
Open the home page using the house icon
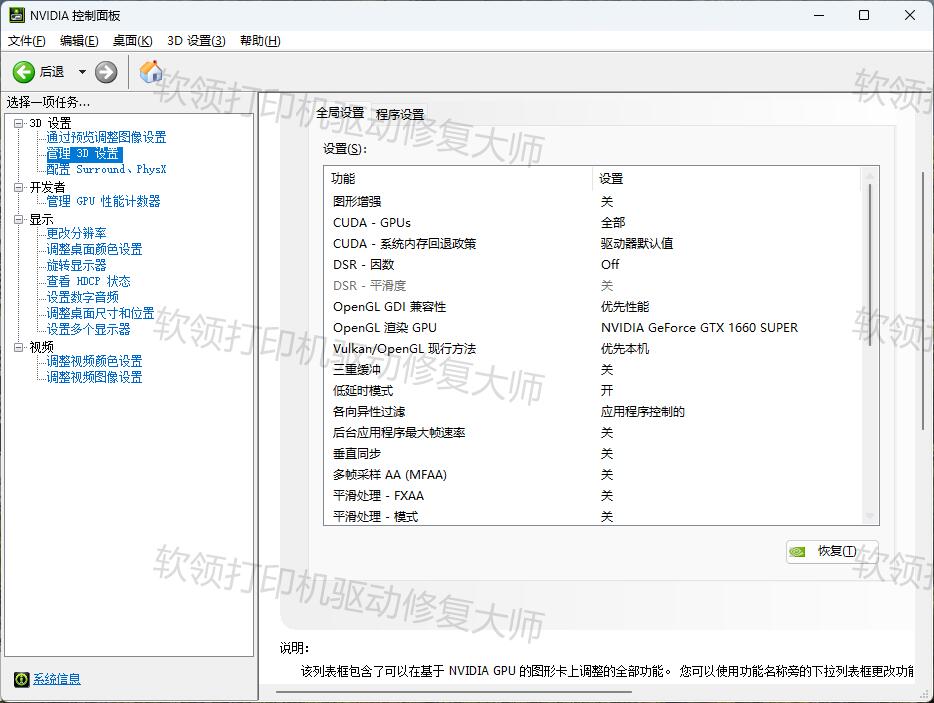151,71
